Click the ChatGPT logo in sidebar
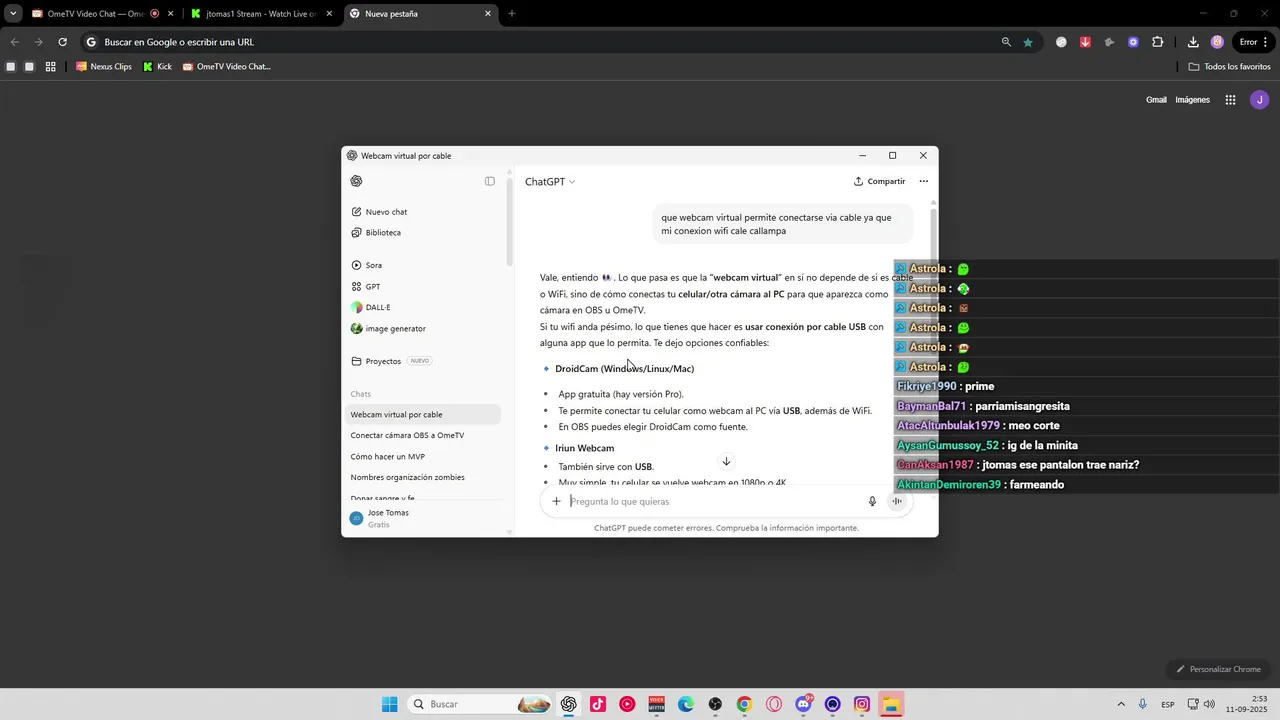Screen dimensions: 1280x720 pyautogui.click(x=356, y=181)
